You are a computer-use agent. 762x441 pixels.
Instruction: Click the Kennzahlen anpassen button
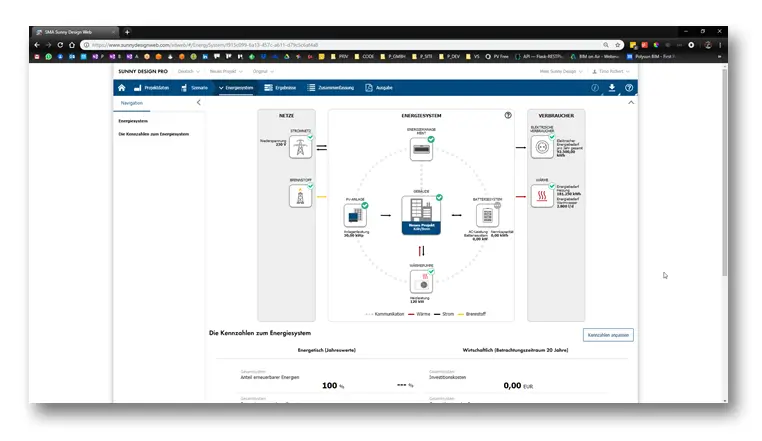tap(608, 335)
